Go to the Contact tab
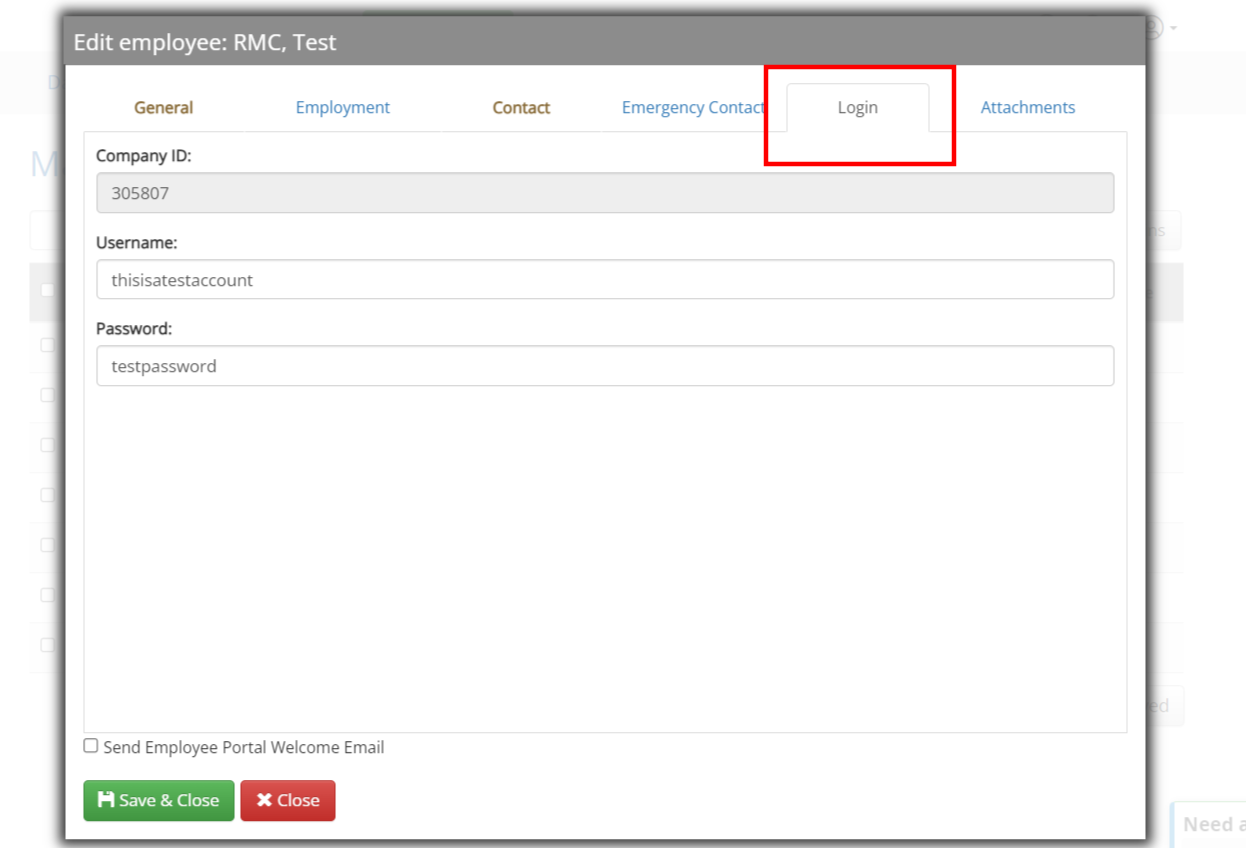The height and width of the screenshot is (848, 1246). (521, 108)
